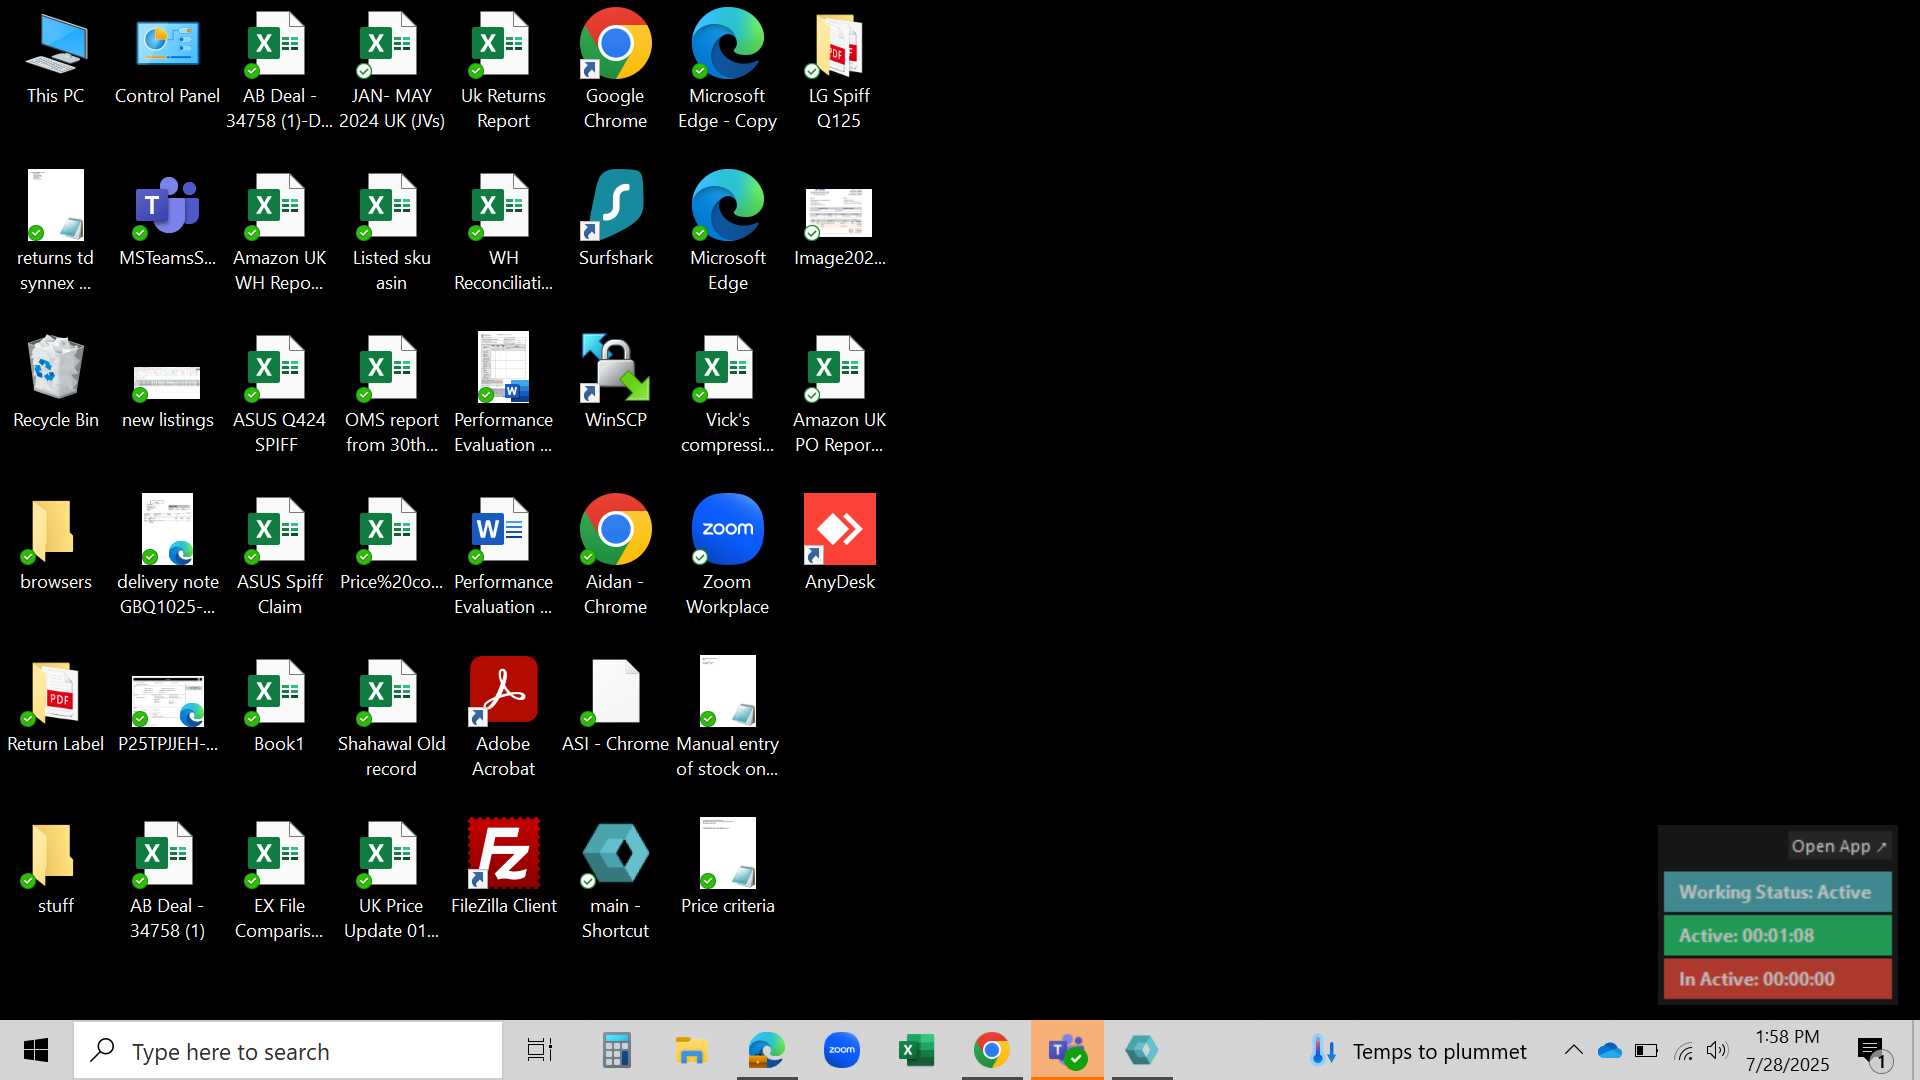
Task: Select the ASUS Q424 SPIFF Excel file
Action: tap(279, 394)
